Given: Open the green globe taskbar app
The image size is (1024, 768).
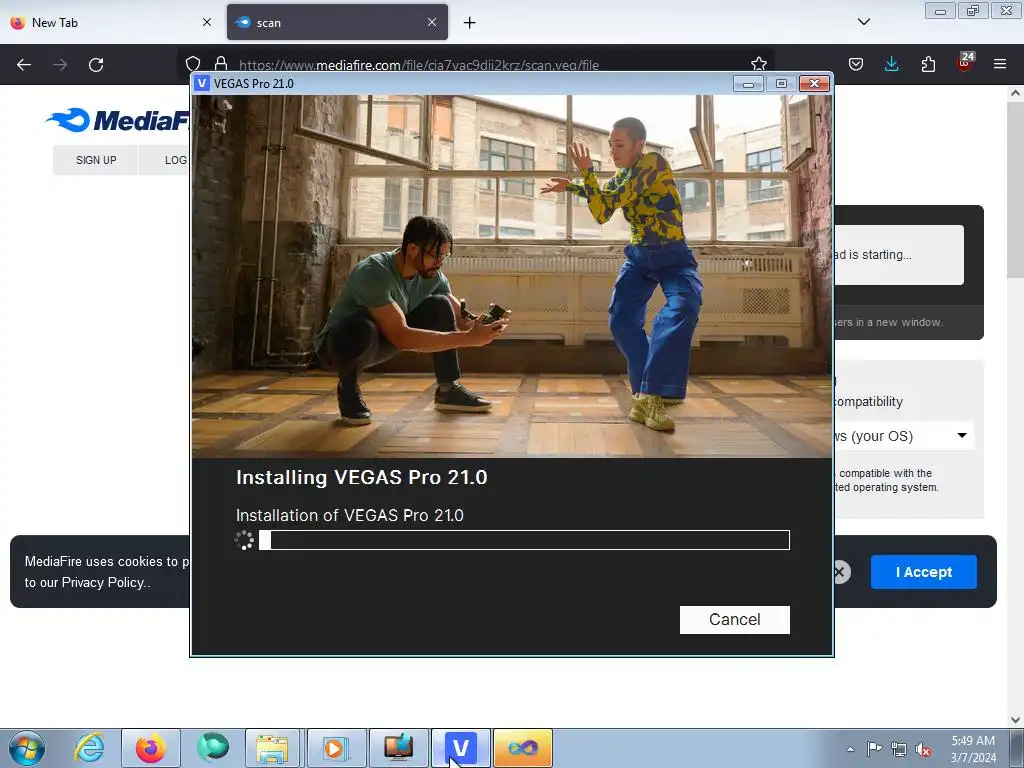Looking at the screenshot, I should tap(213, 748).
